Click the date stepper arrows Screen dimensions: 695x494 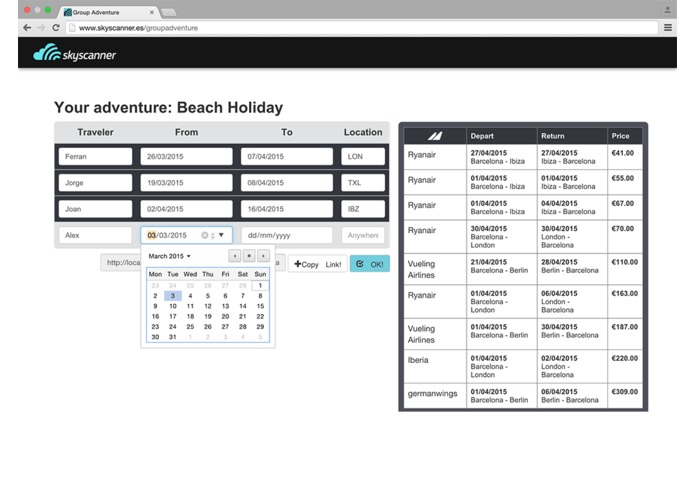[x=213, y=235]
